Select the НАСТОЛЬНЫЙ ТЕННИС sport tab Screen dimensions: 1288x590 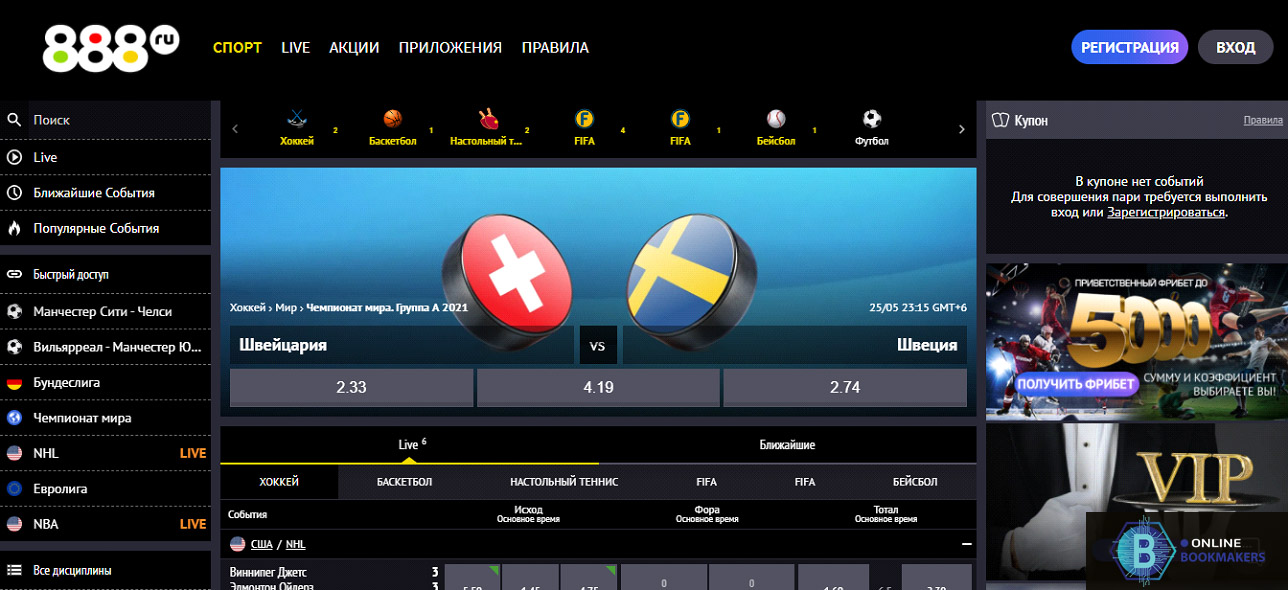(564, 482)
